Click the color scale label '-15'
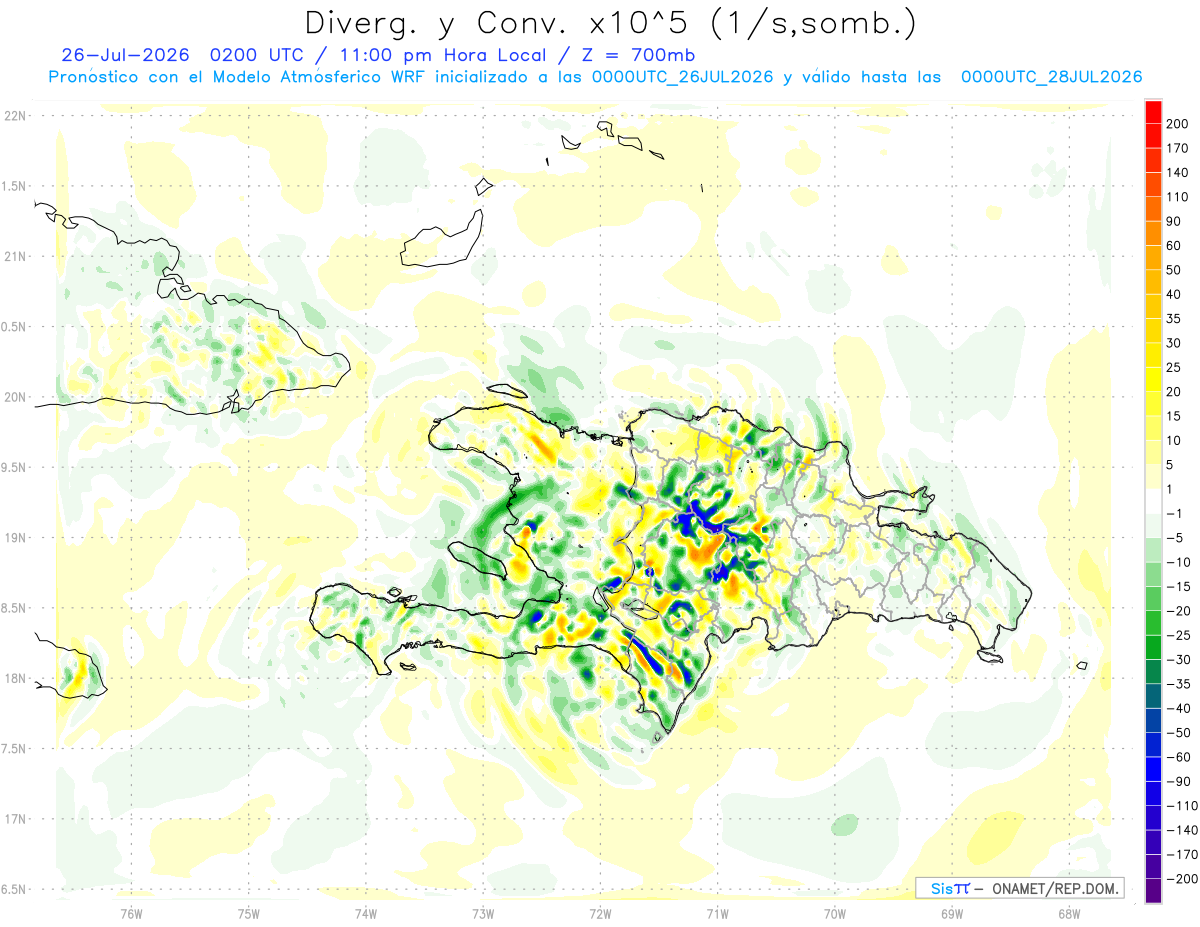 [x=1177, y=587]
